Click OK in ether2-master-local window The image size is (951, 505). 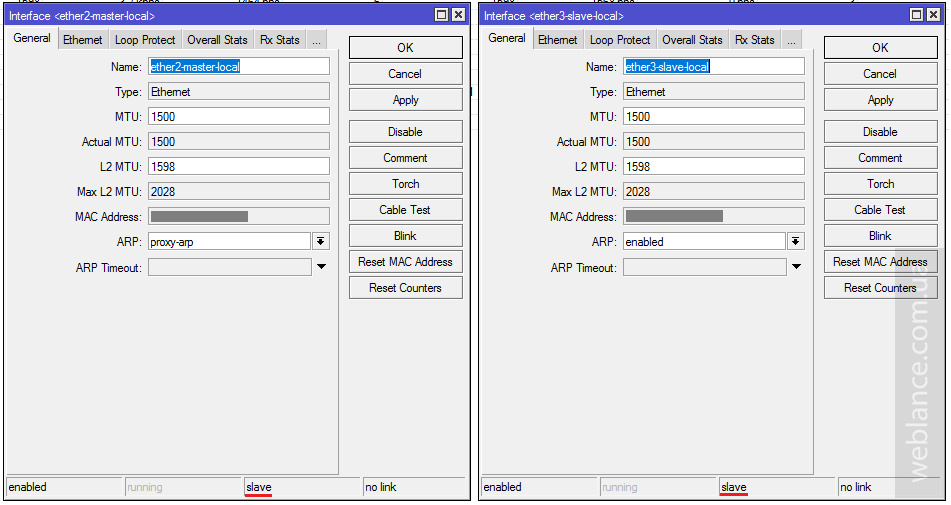click(x=405, y=48)
